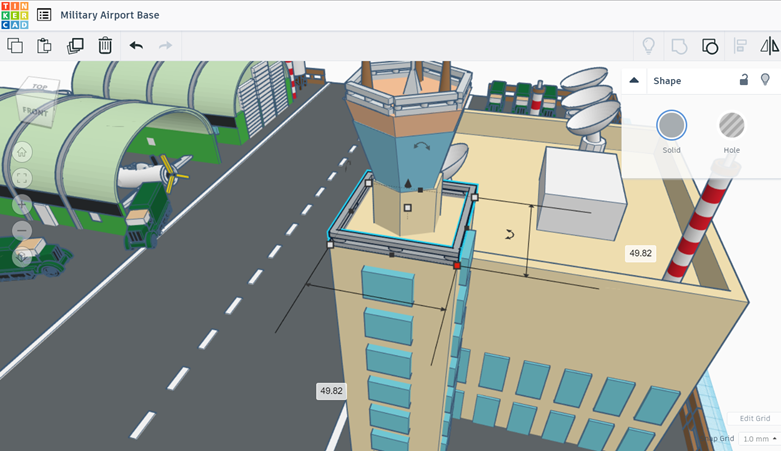Click the Fit all in view icon
The height and width of the screenshot is (451, 781).
click(22, 178)
